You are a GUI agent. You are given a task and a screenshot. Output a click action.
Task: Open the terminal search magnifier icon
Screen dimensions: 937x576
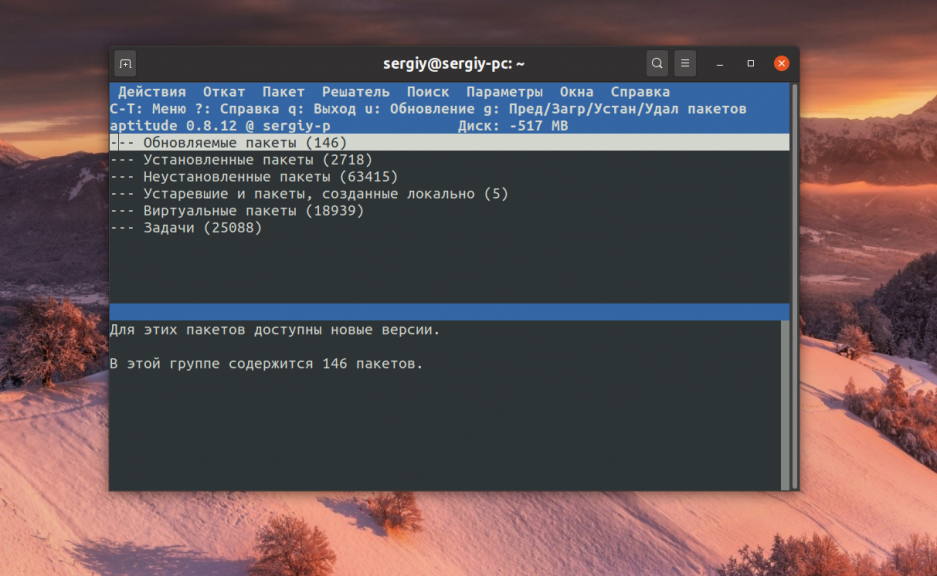(x=657, y=64)
